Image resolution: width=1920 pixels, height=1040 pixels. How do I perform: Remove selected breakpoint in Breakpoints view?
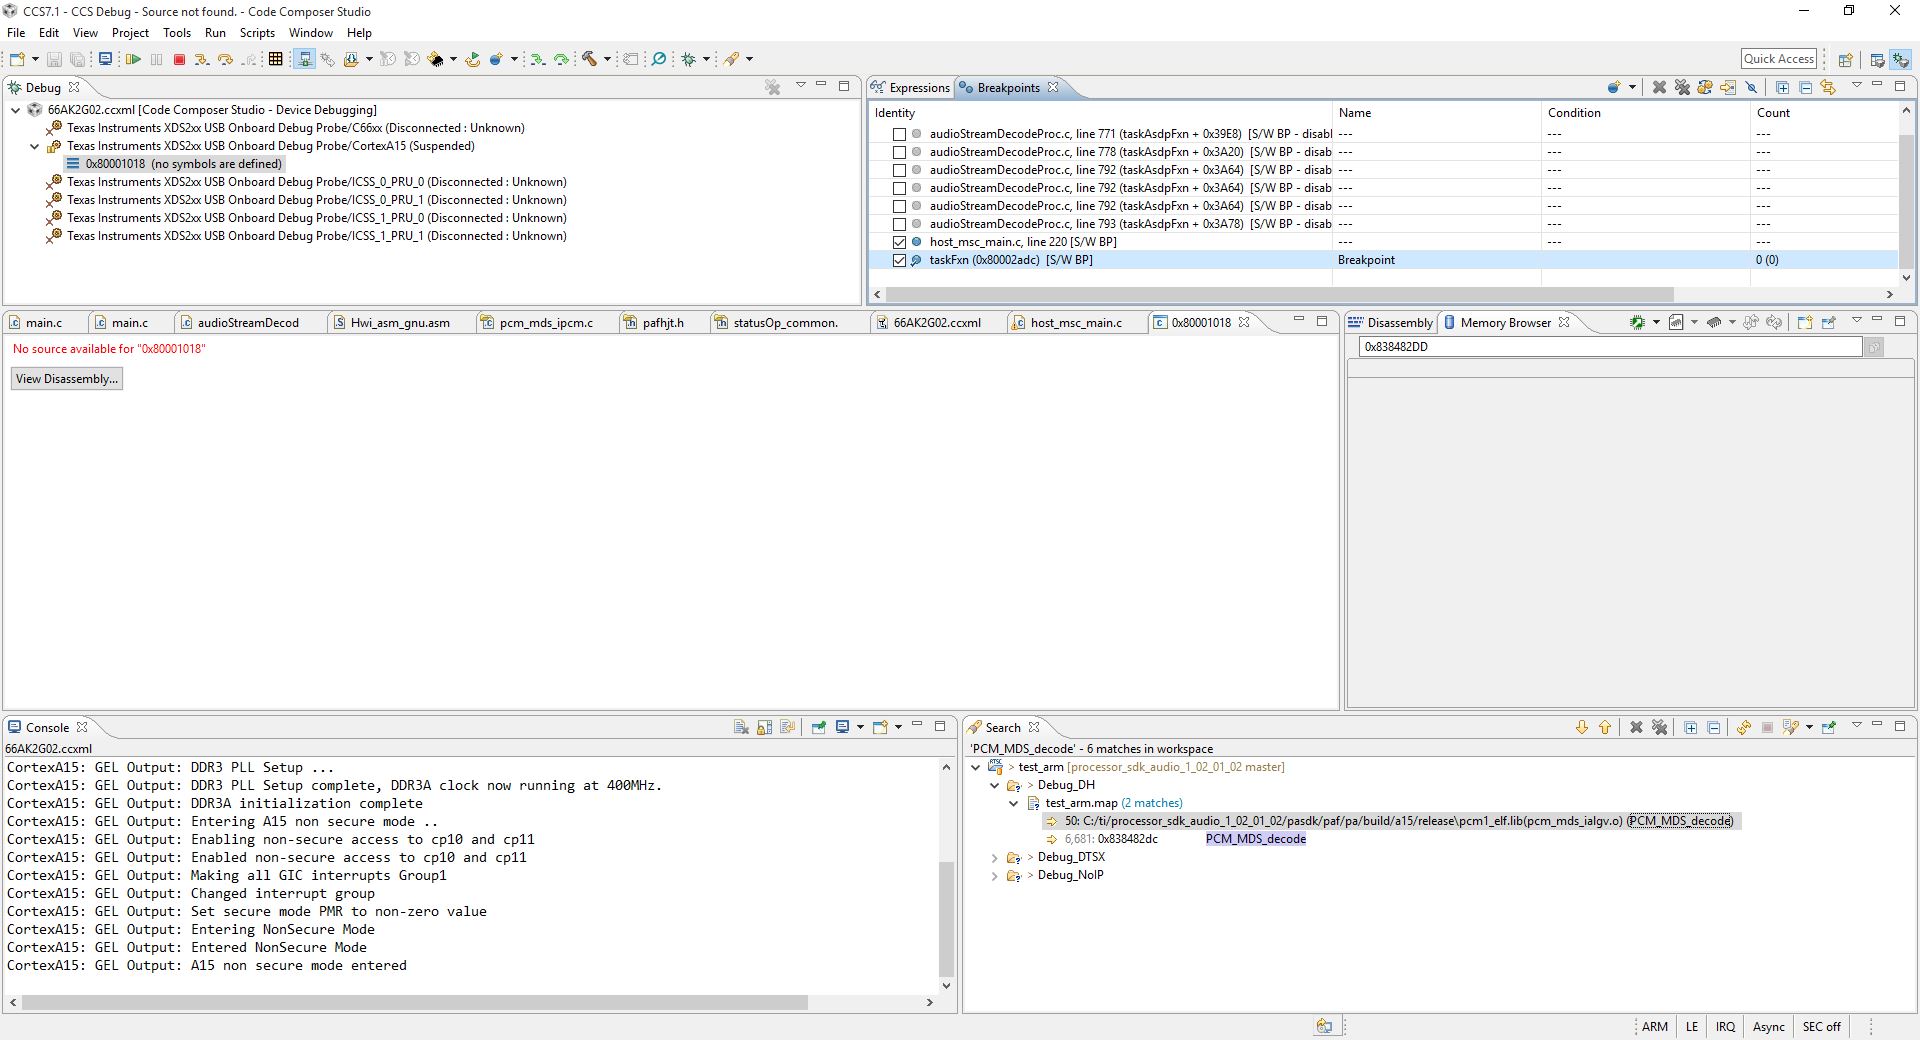pos(1659,87)
